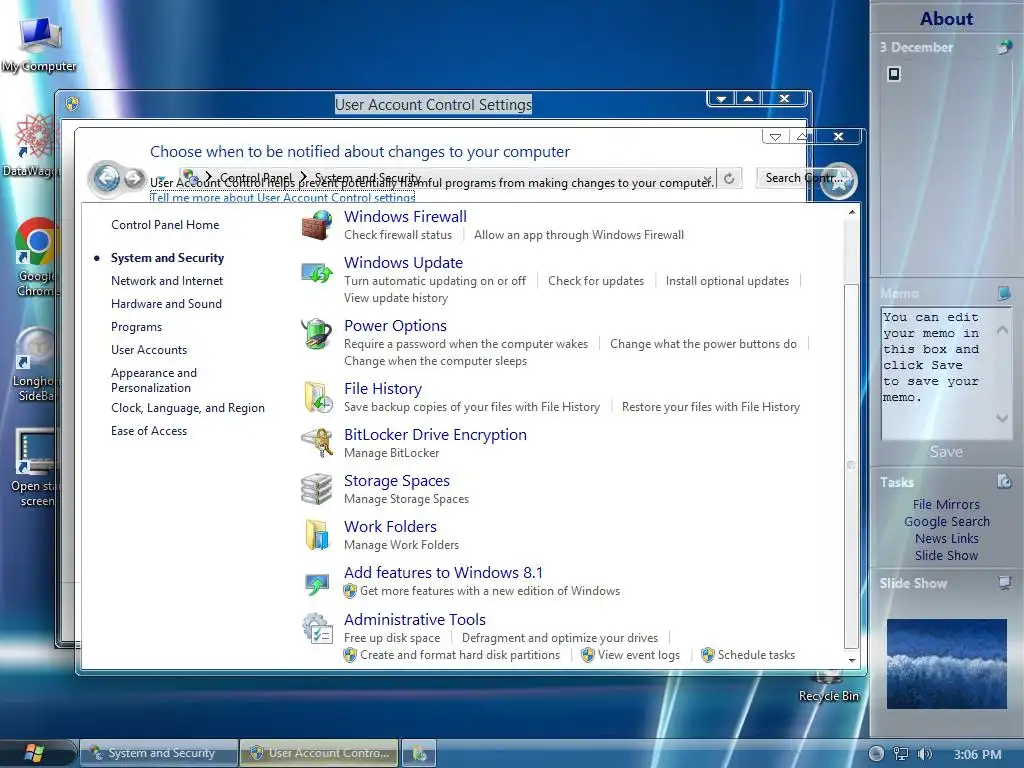The image size is (1024, 768).
Task: Open the Start menu Windows logo
Action: click(x=34, y=753)
